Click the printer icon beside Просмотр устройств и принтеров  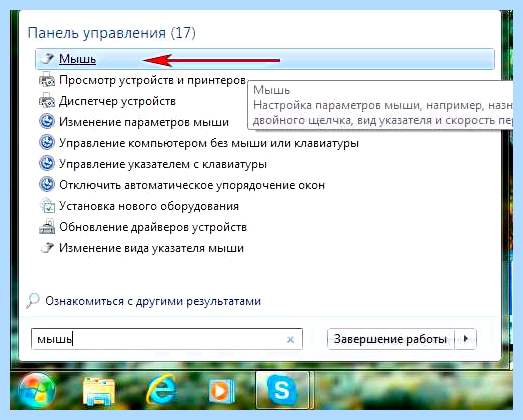pyautogui.click(x=47, y=80)
